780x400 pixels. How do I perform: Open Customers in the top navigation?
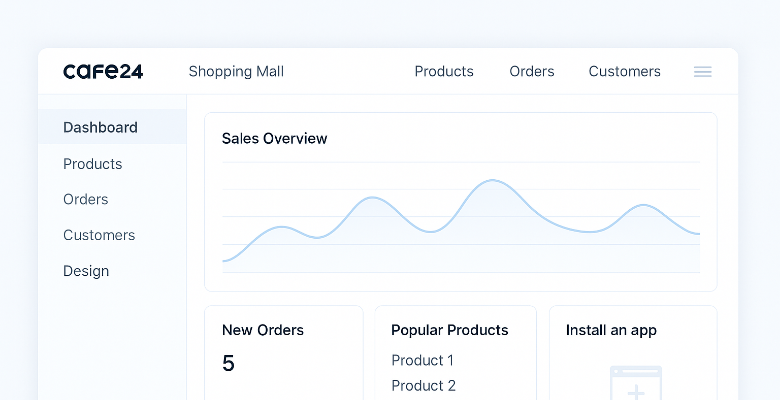tap(624, 71)
